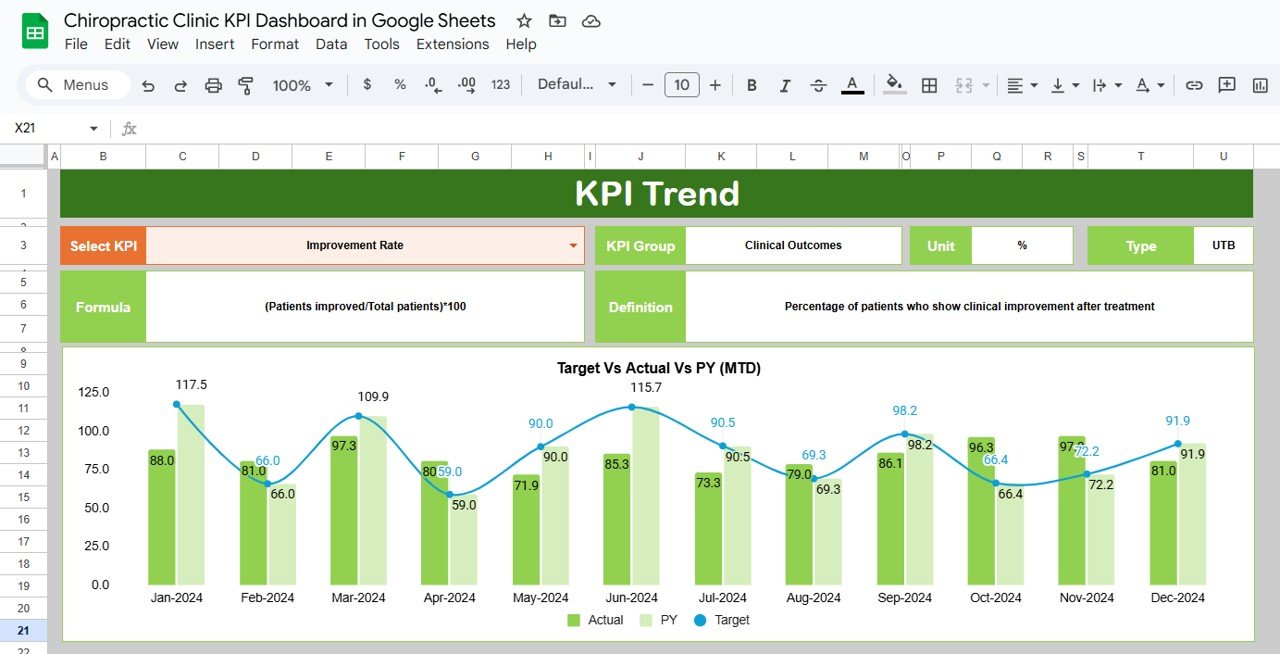Click the Print icon
The image size is (1280, 654).
point(213,86)
